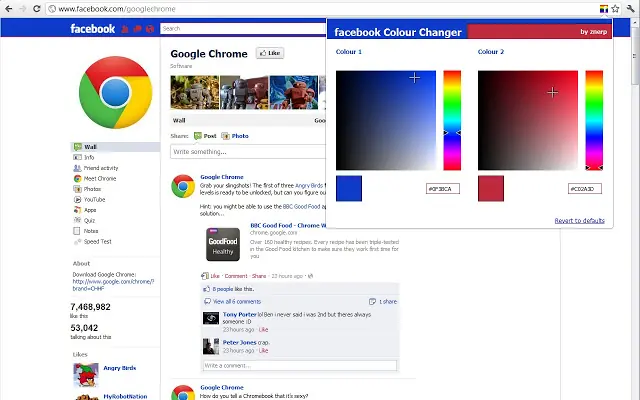
Task: Click the Meet Chrome icon in sidebar
Action: point(78,178)
